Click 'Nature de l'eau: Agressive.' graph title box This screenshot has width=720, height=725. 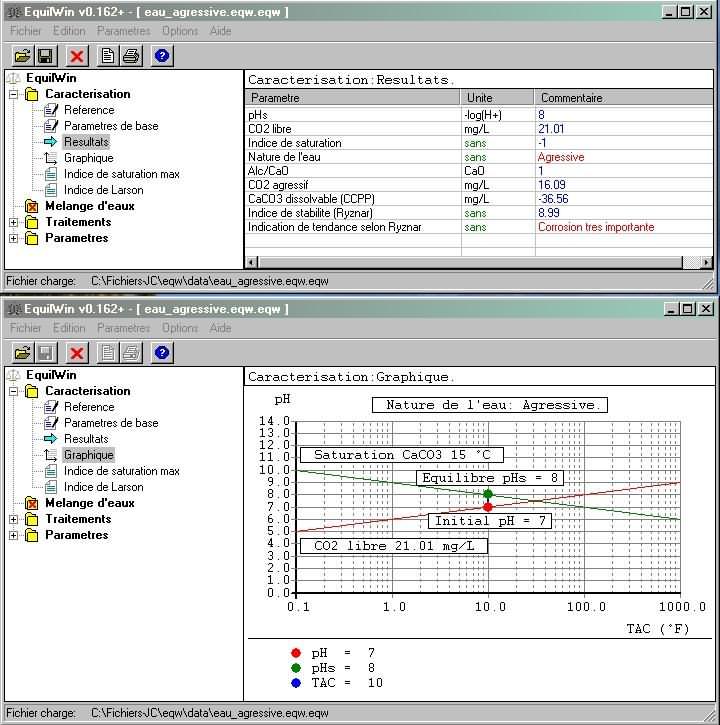click(490, 405)
